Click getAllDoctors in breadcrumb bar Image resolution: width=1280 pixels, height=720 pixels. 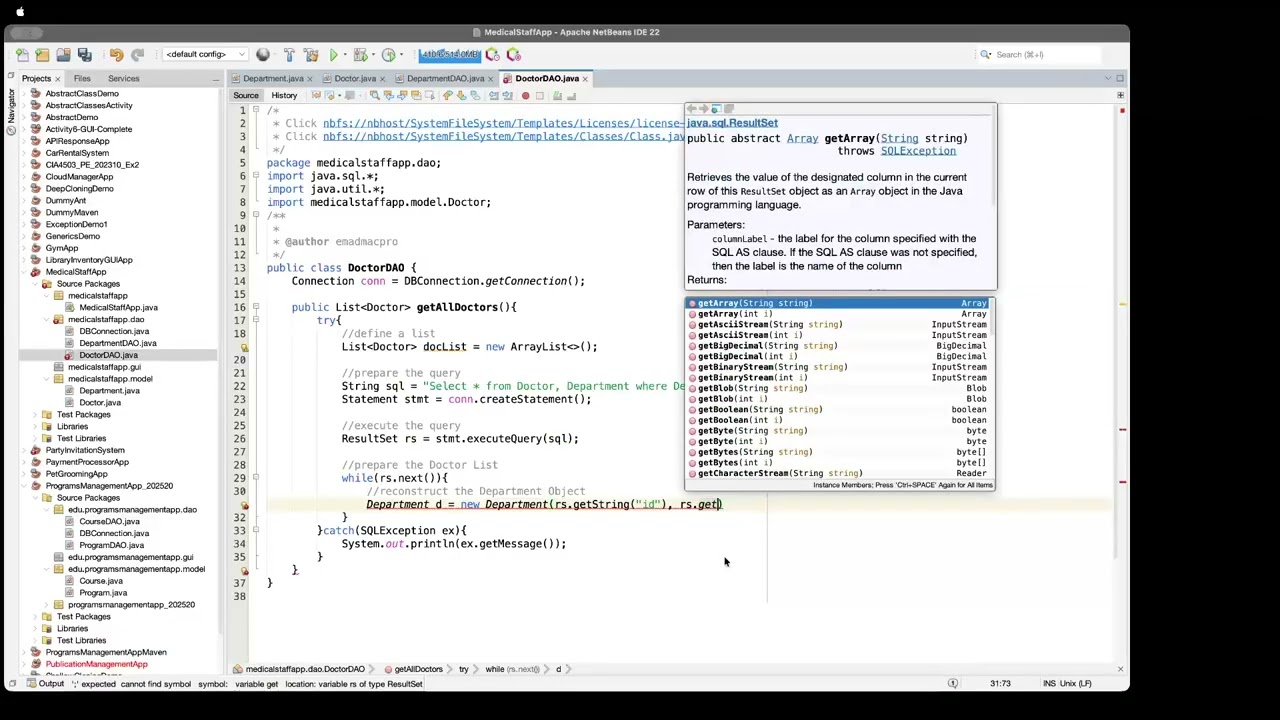pyautogui.click(x=418, y=669)
